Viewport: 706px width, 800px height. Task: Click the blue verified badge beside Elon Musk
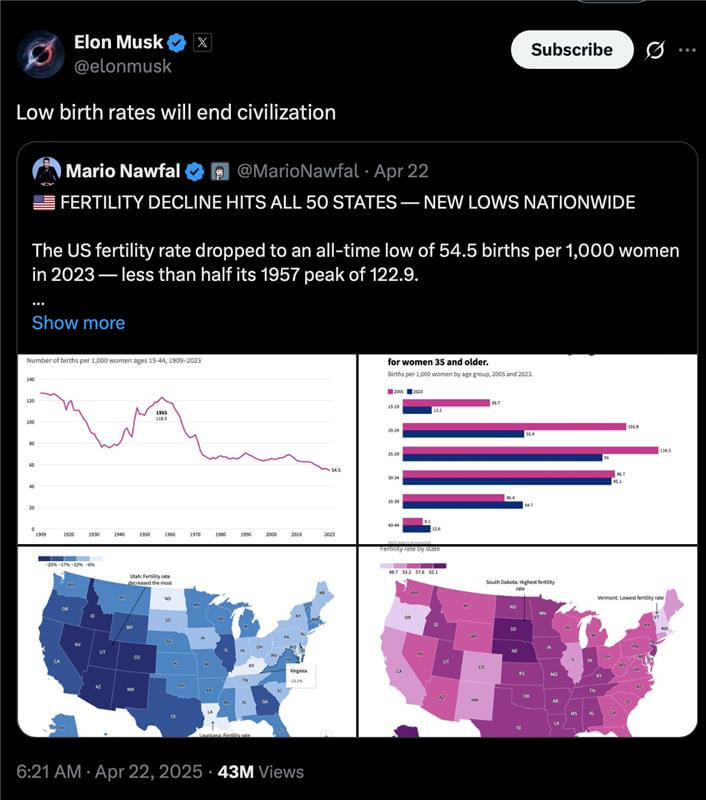pos(177,42)
